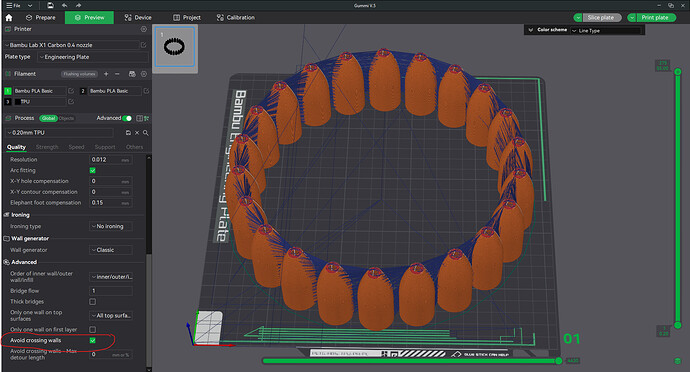Click the horizontal move slider handle

pos(558,361)
